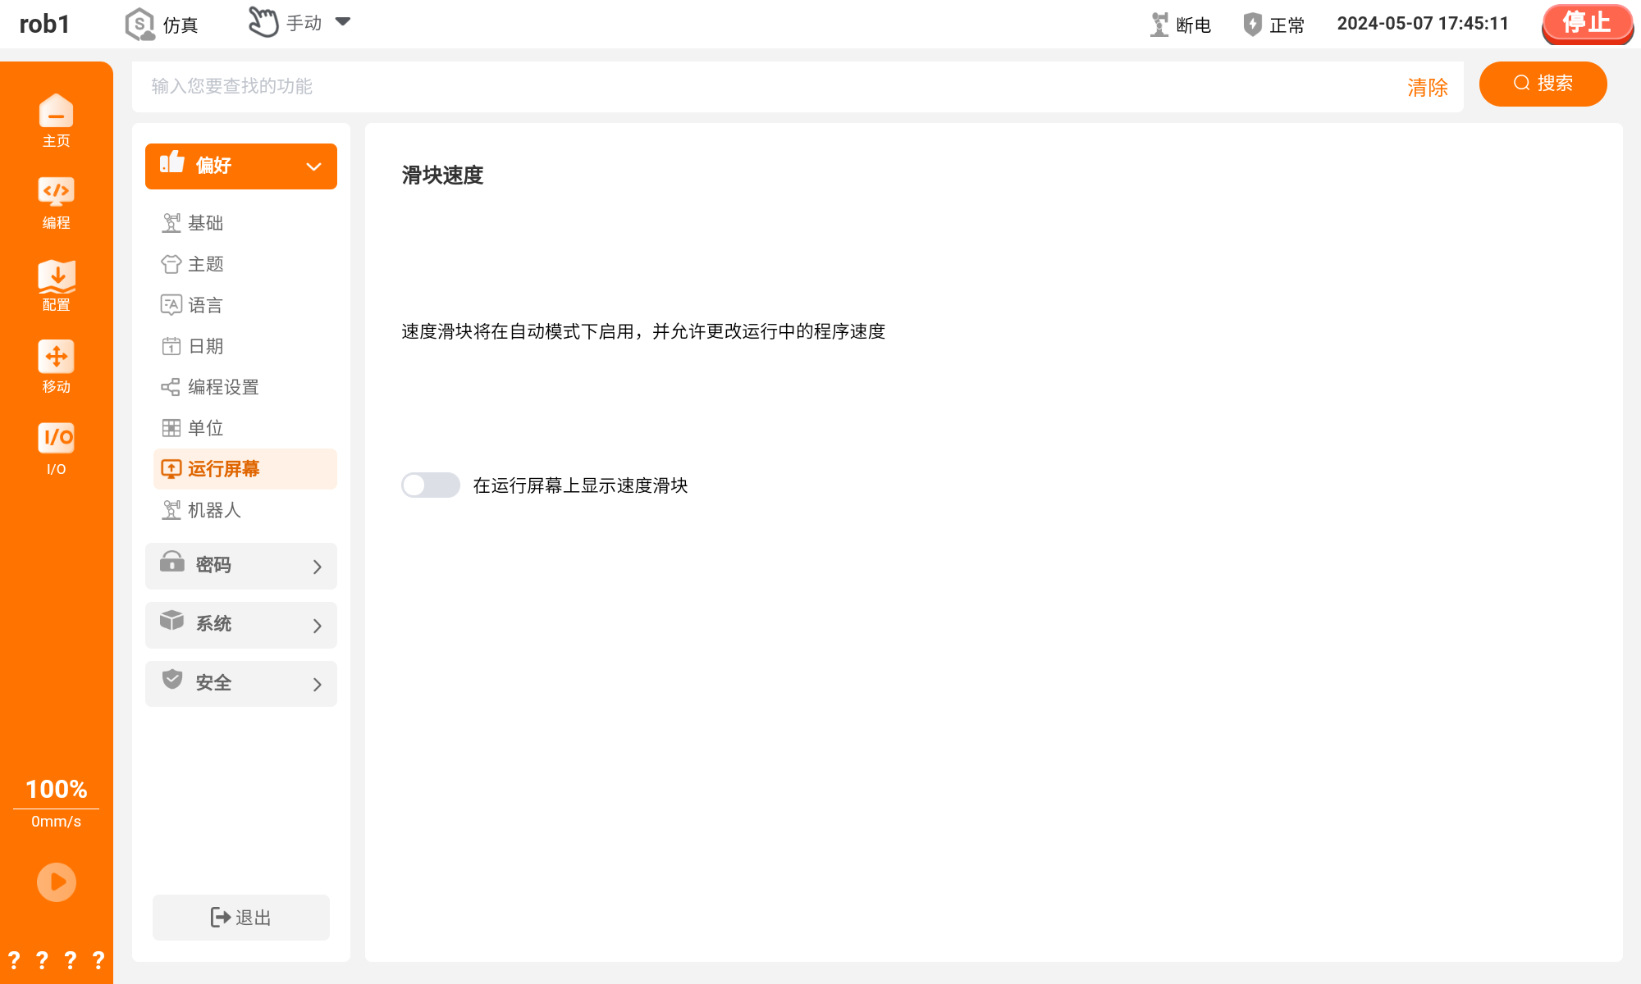Click the 安全 shield icon
The image size is (1641, 984).
click(172, 680)
